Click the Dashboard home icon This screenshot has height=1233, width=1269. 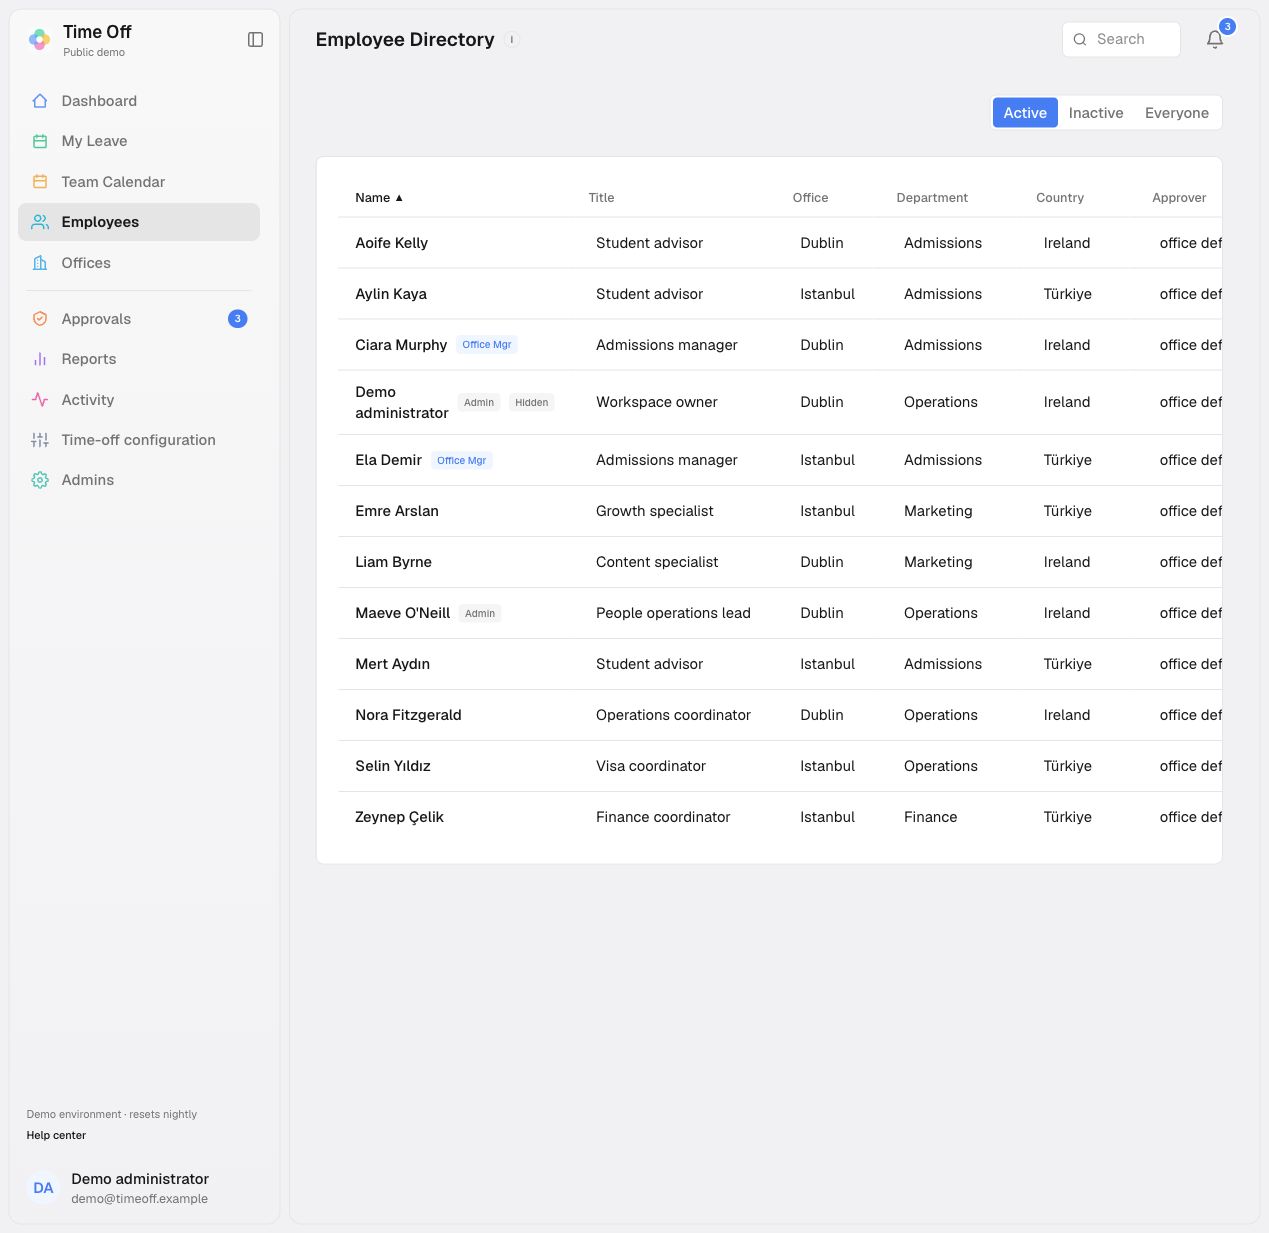pyautogui.click(x=40, y=101)
